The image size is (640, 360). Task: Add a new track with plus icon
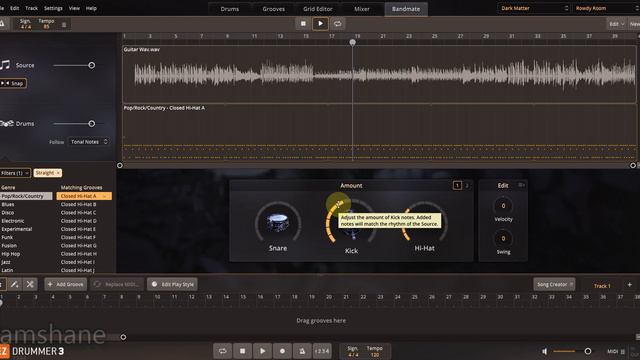(x=629, y=284)
